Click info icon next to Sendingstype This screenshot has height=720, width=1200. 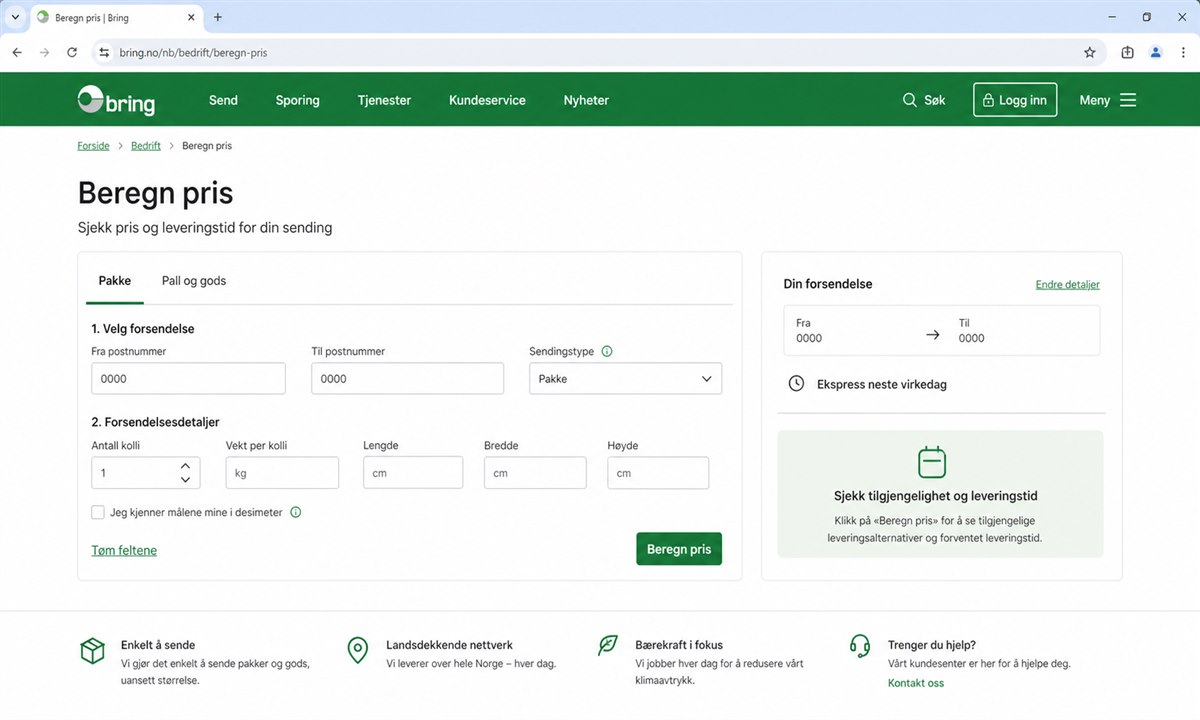[x=607, y=351]
